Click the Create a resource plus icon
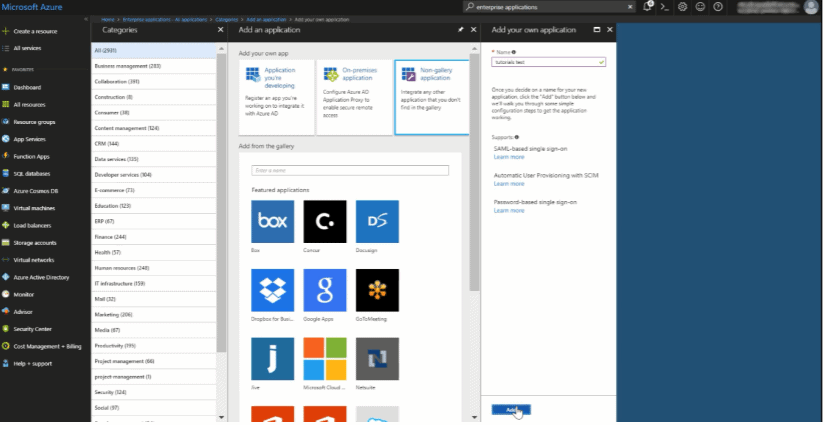This screenshot has height=425, width=825. (x=6, y=31)
